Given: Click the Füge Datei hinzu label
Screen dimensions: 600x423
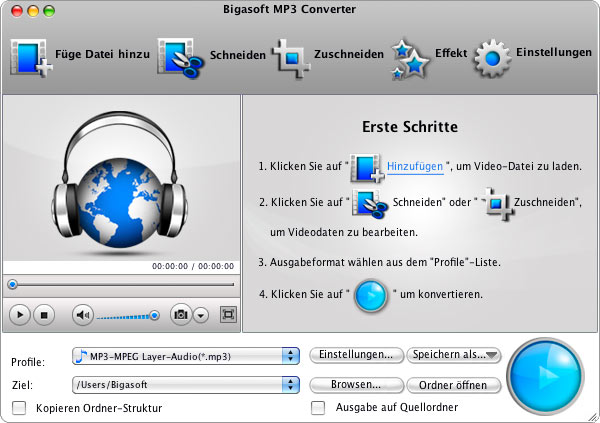Looking at the screenshot, I should [x=102, y=54].
